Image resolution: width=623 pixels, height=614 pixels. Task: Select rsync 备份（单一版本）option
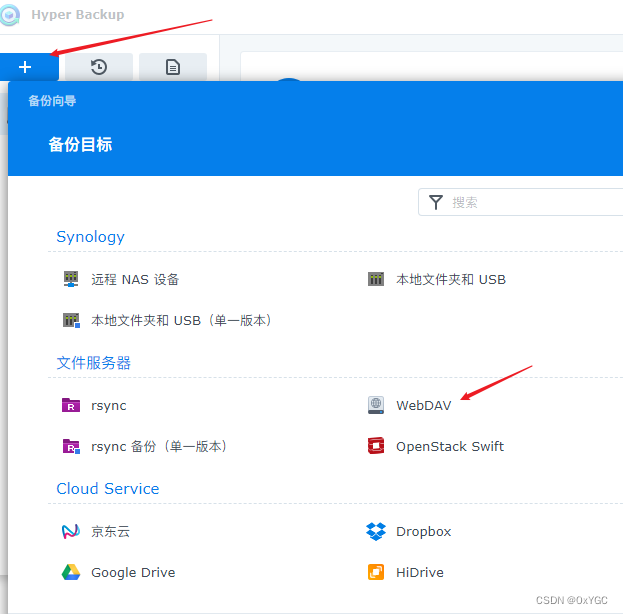tap(159, 446)
